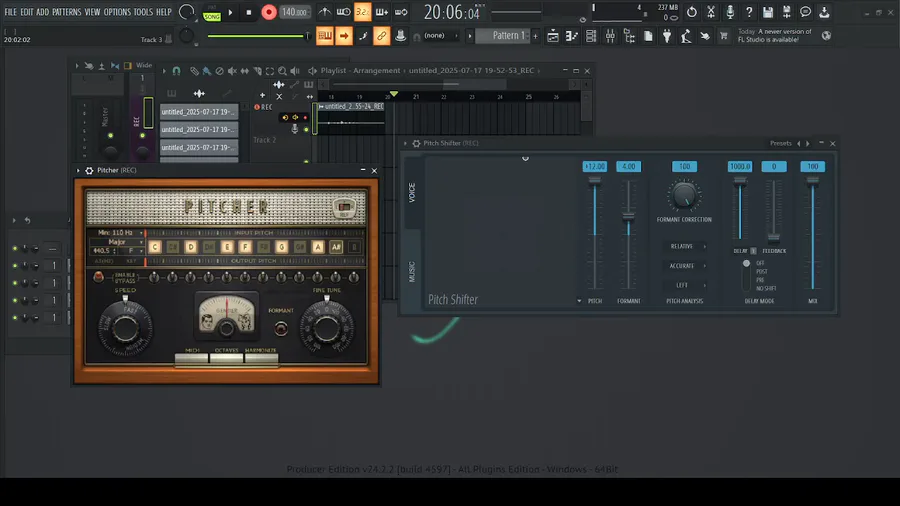Open the HELP menu
This screenshot has height=506, width=900.
(x=164, y=11)
